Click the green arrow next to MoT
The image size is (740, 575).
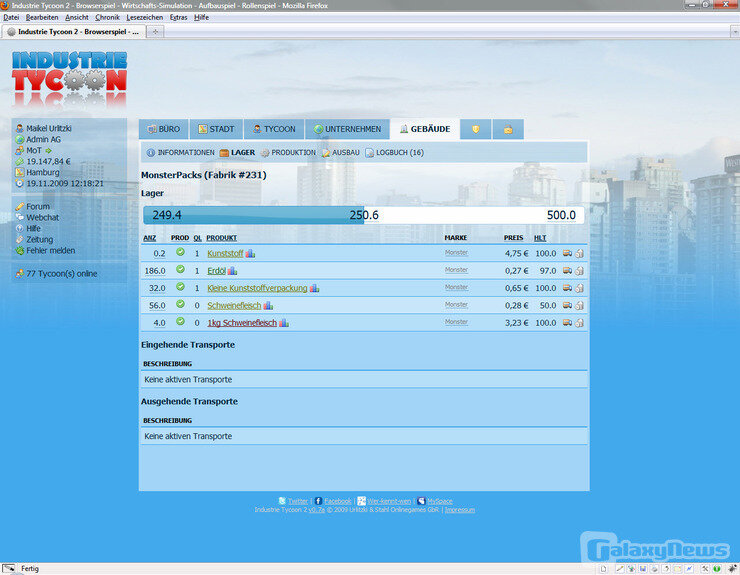pos(48,151)
